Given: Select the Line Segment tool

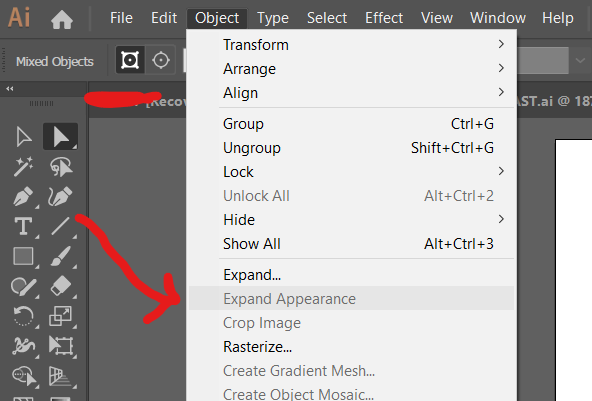Looking at the screenshot, I should 60,226.
